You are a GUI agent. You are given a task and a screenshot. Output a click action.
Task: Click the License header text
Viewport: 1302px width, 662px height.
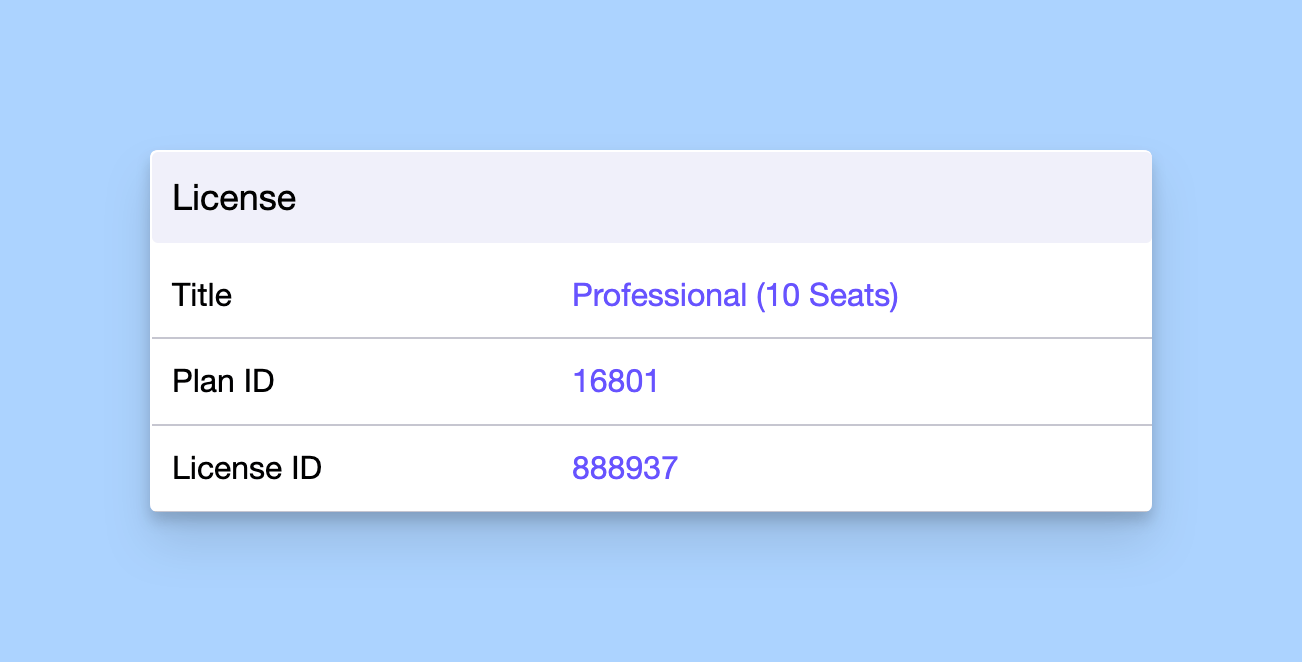click(x=234, y=198)
